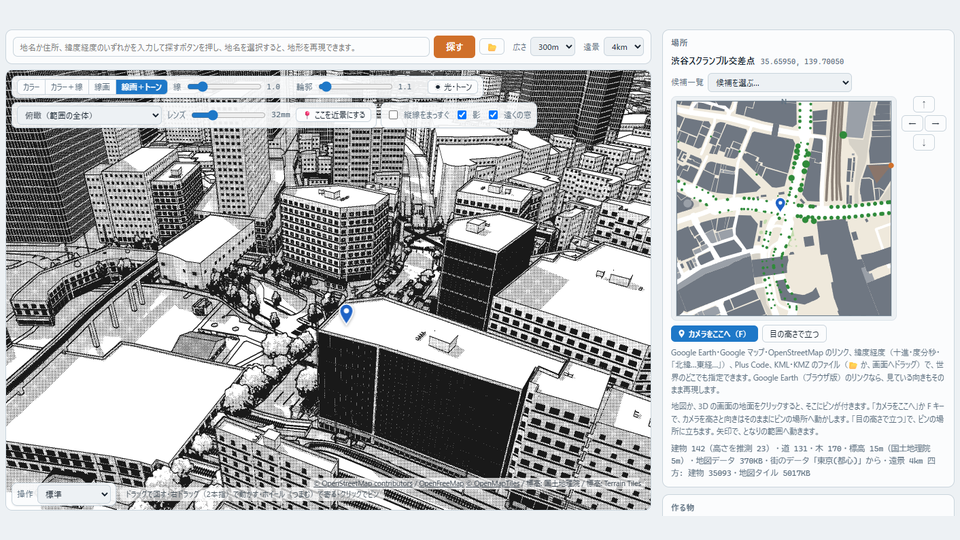Open the 候補を選ぶ... candidates dropdown

click(779, 83)
